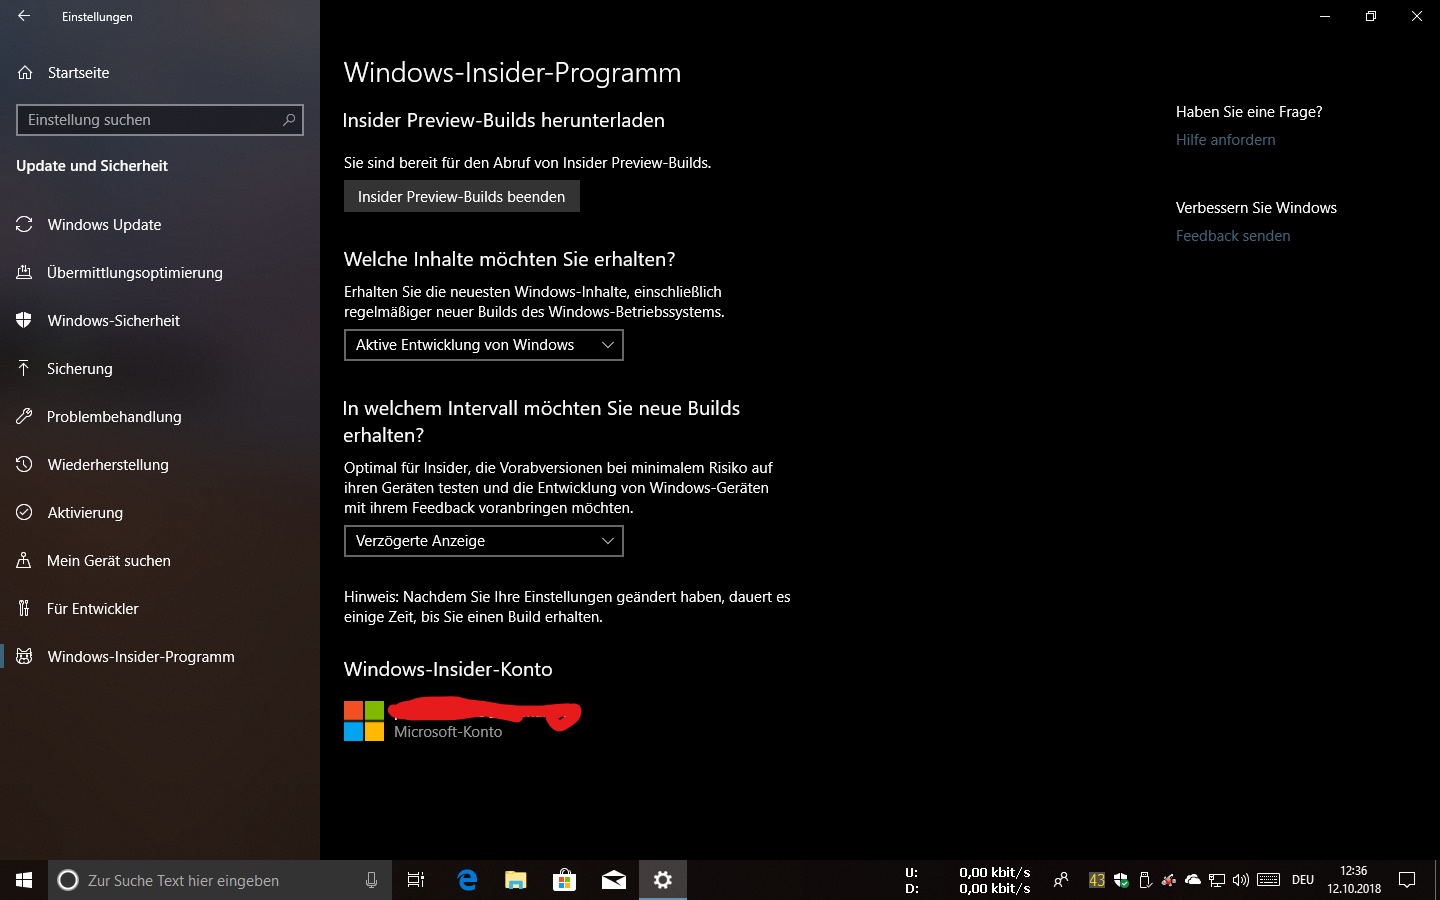1440x900 pixels.
Task: Open the clock showing 12:36
Action: click(1354, 880)
